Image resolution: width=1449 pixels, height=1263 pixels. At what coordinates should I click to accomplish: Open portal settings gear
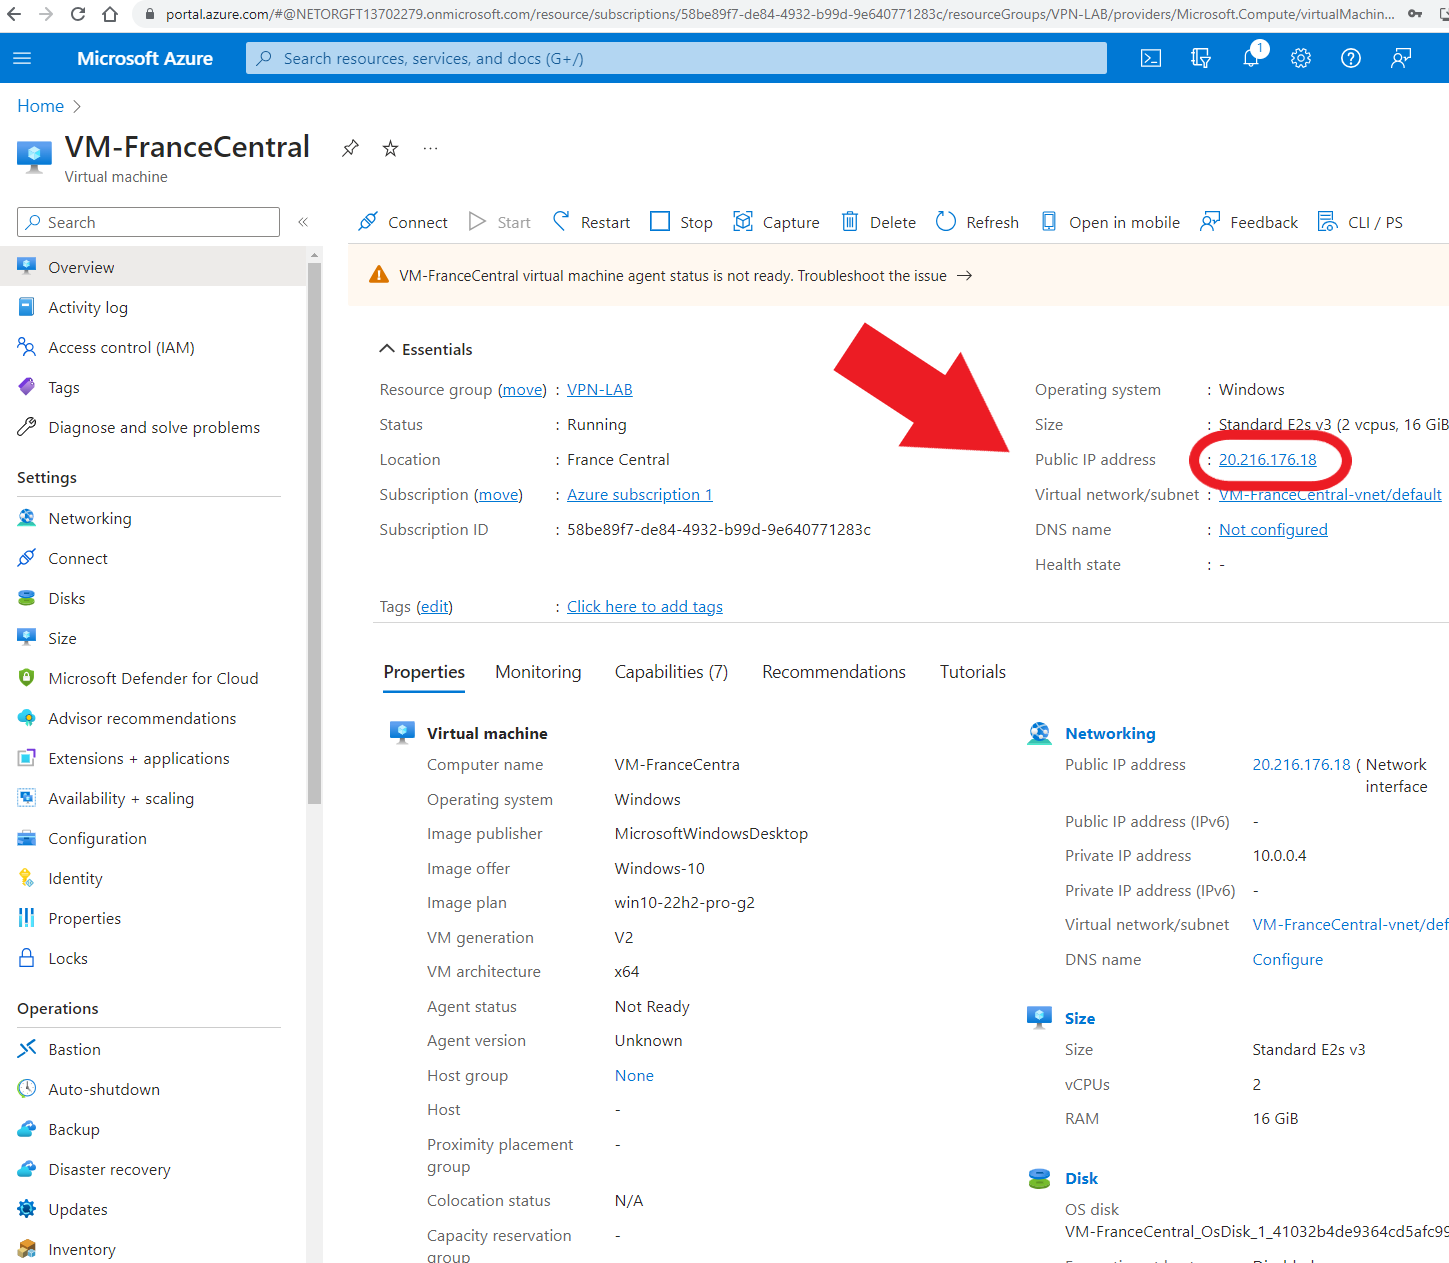1301,58
